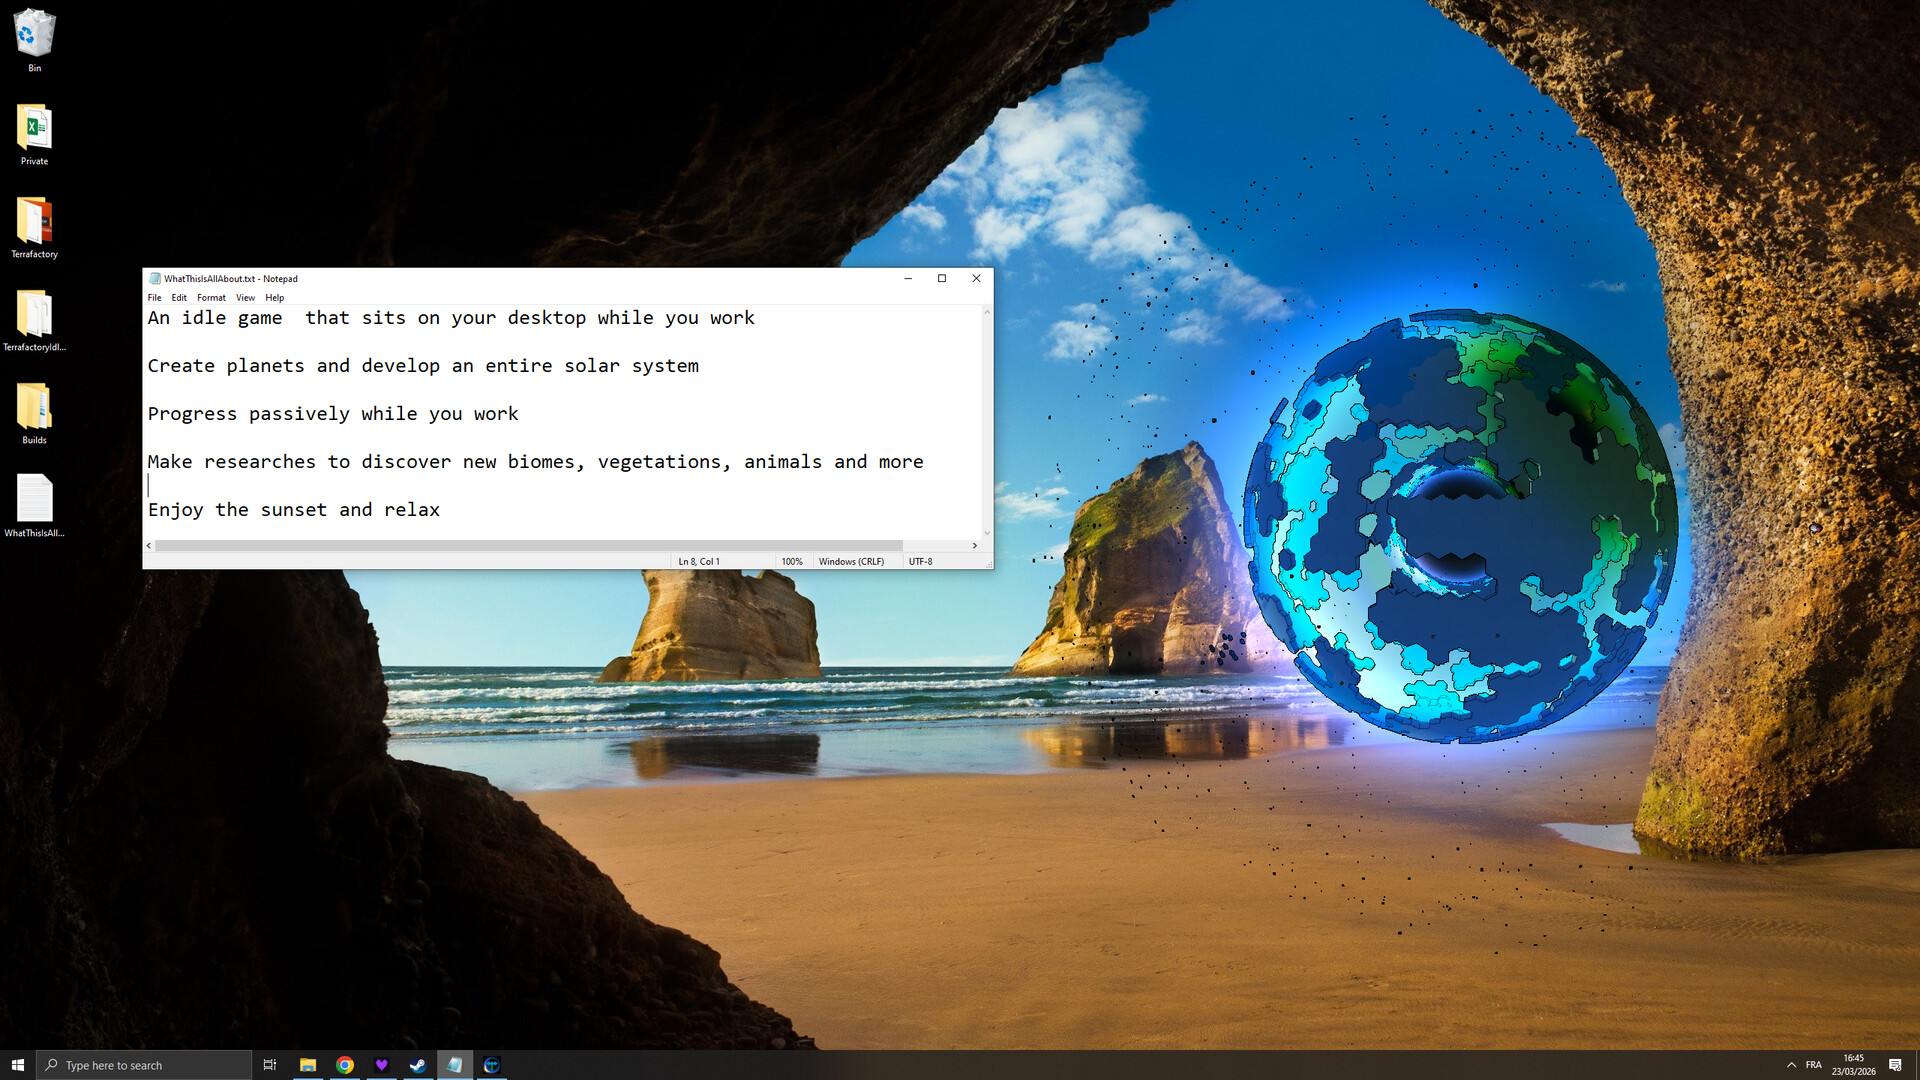Click the rotating planet globe widget
1920x1080 pixels.
click(x=1458, y=527)
